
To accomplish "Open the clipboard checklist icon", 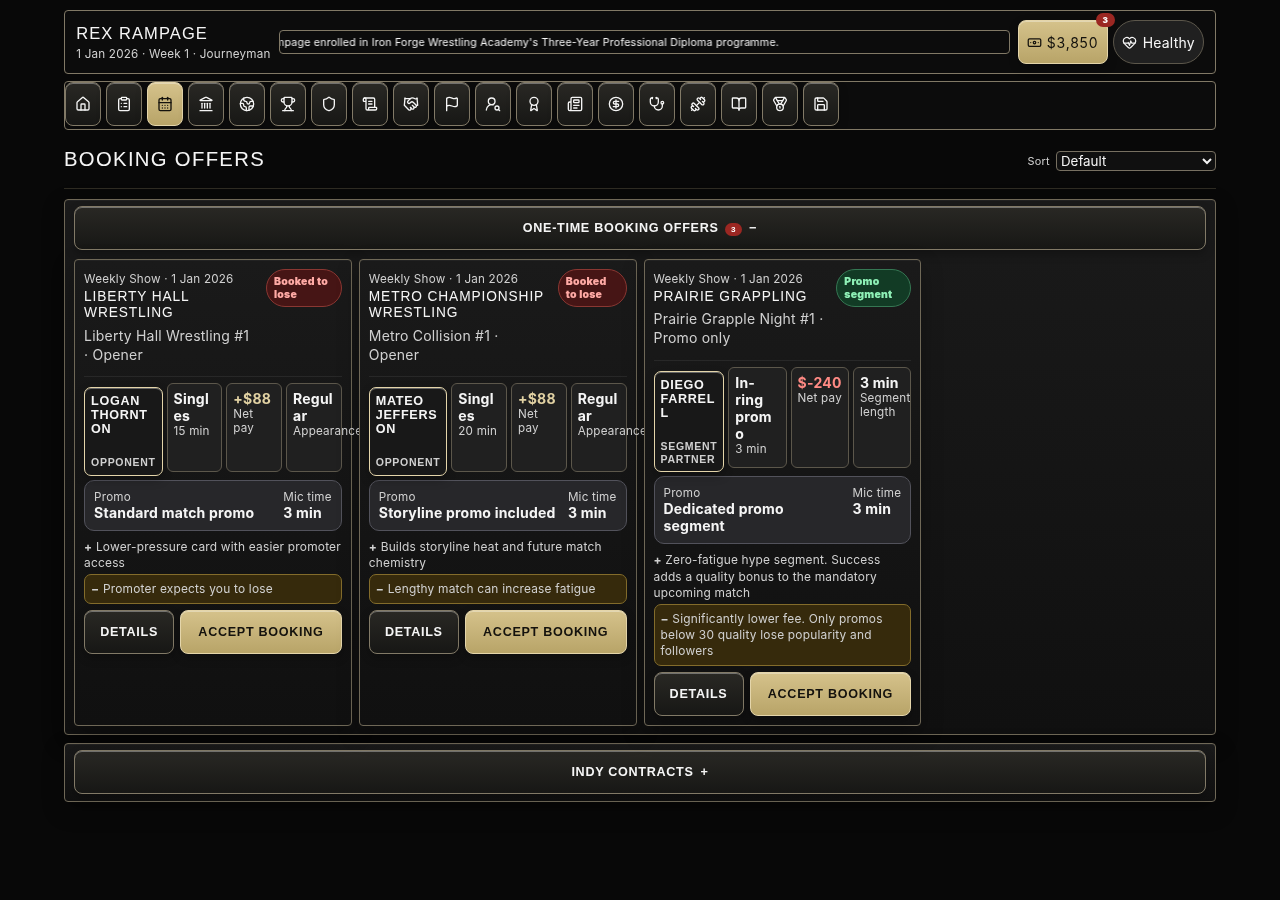I will click(124, 104).
